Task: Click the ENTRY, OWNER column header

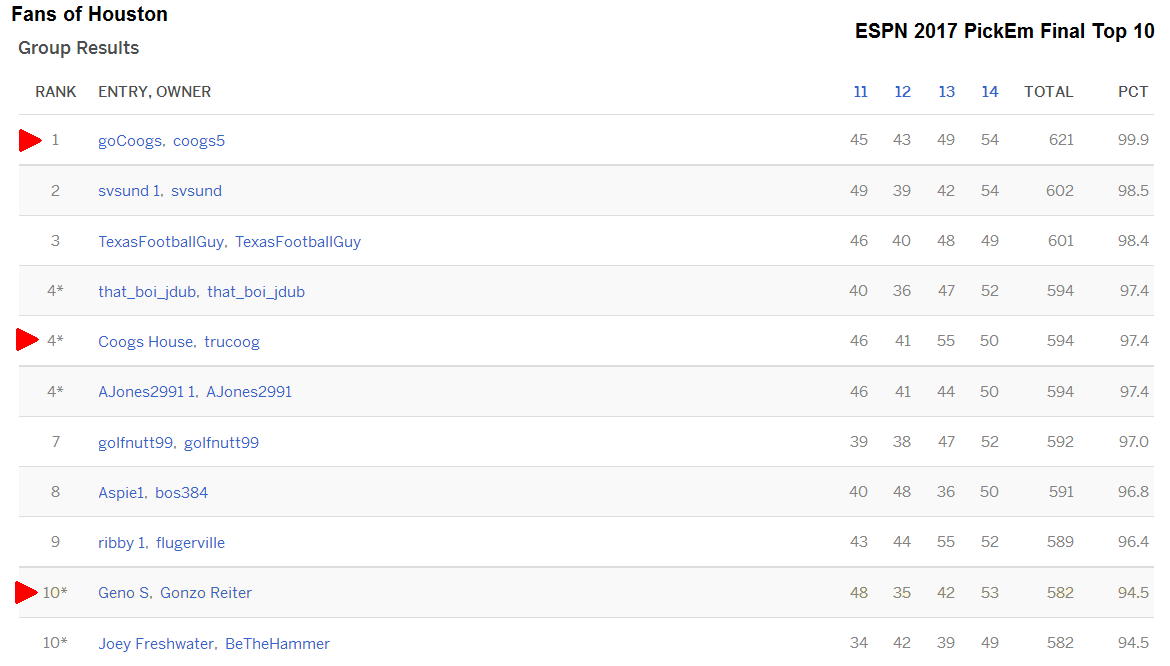Action: click(x=154, y=92)
